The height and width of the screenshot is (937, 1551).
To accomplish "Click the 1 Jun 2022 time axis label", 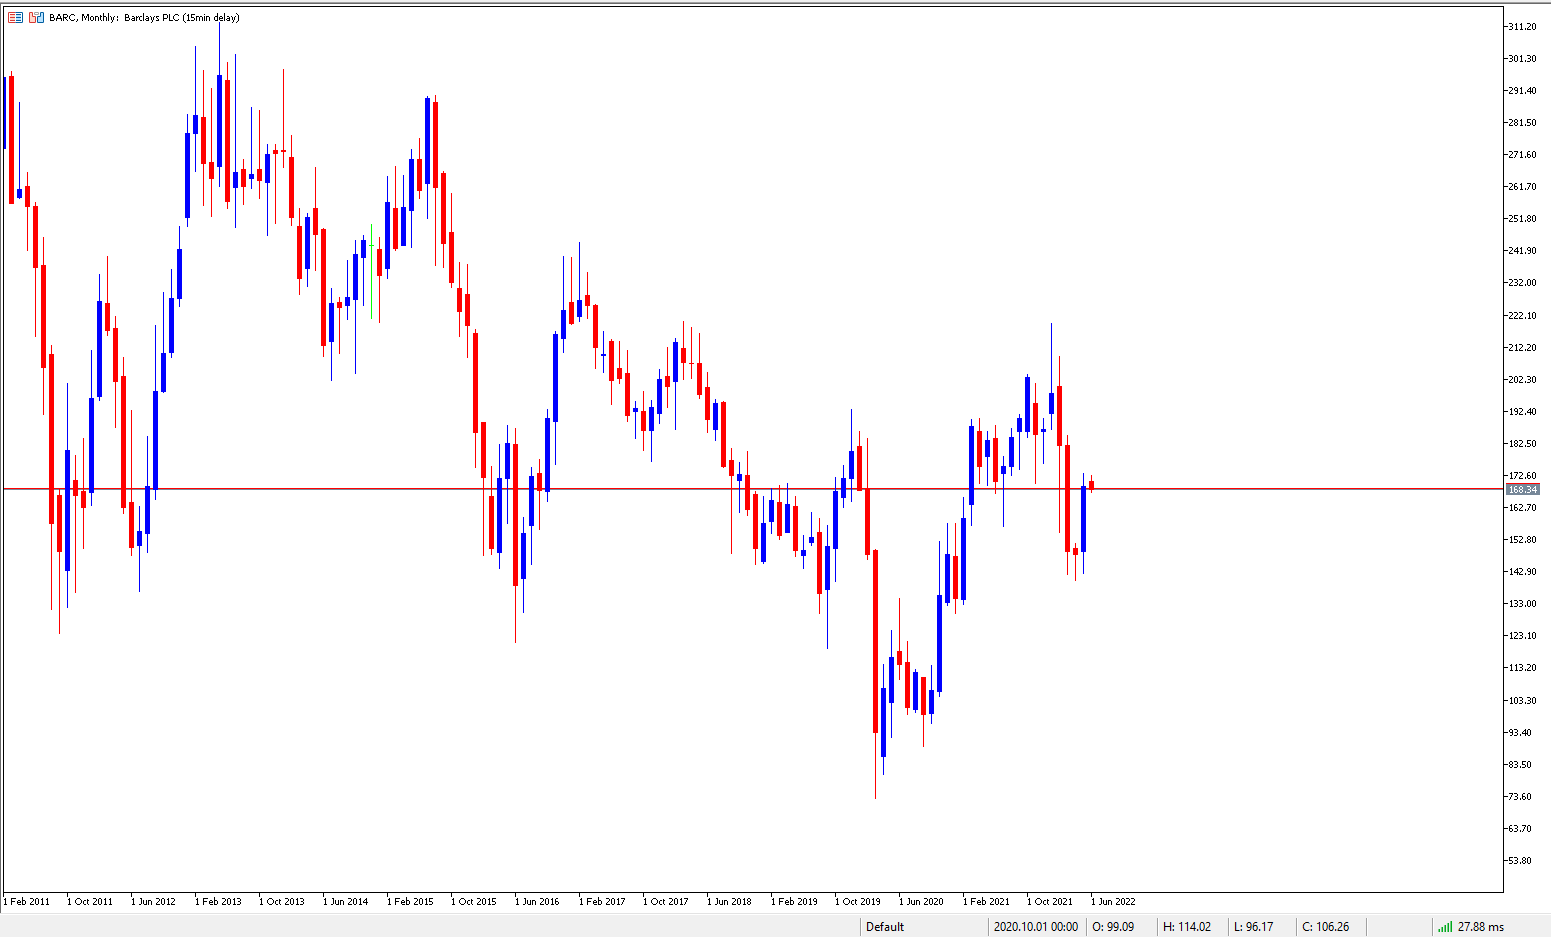I will pyautogui.click(x=1113, y=901).
